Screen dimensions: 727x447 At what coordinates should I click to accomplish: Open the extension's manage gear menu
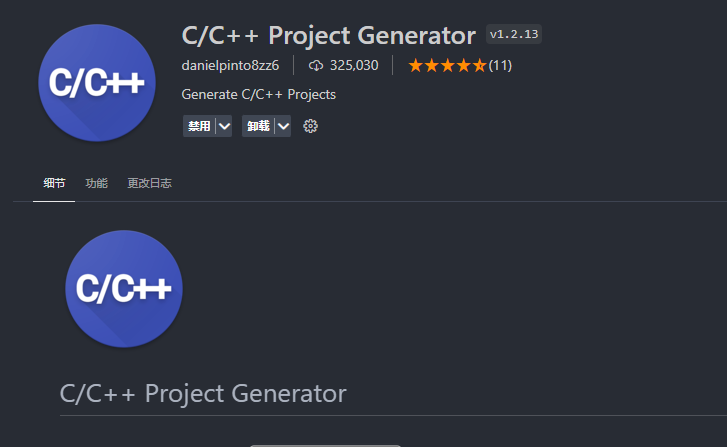(310, 126)
